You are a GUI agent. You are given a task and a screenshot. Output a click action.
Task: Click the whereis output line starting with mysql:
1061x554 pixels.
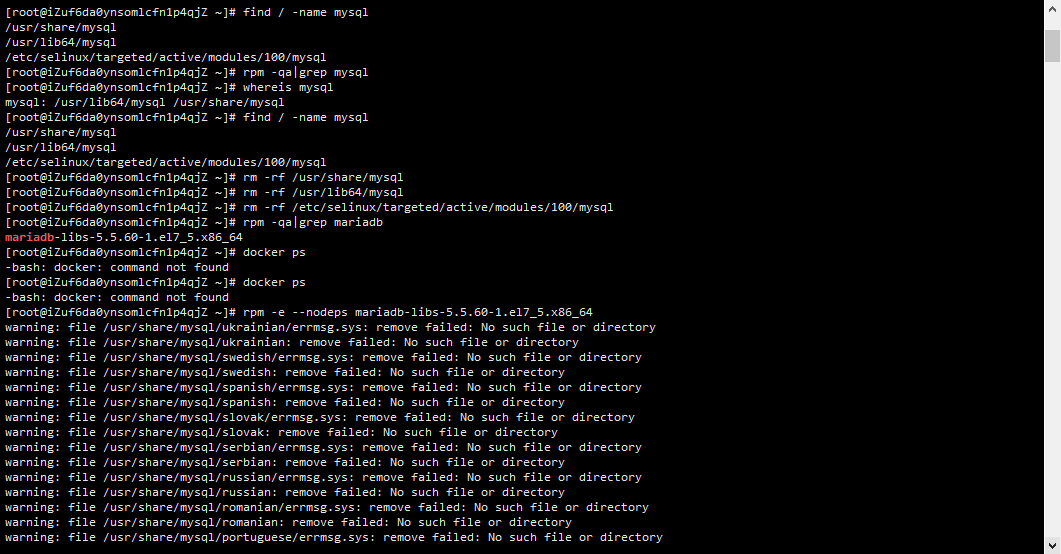pyautogui.click(x=145, y=102)
